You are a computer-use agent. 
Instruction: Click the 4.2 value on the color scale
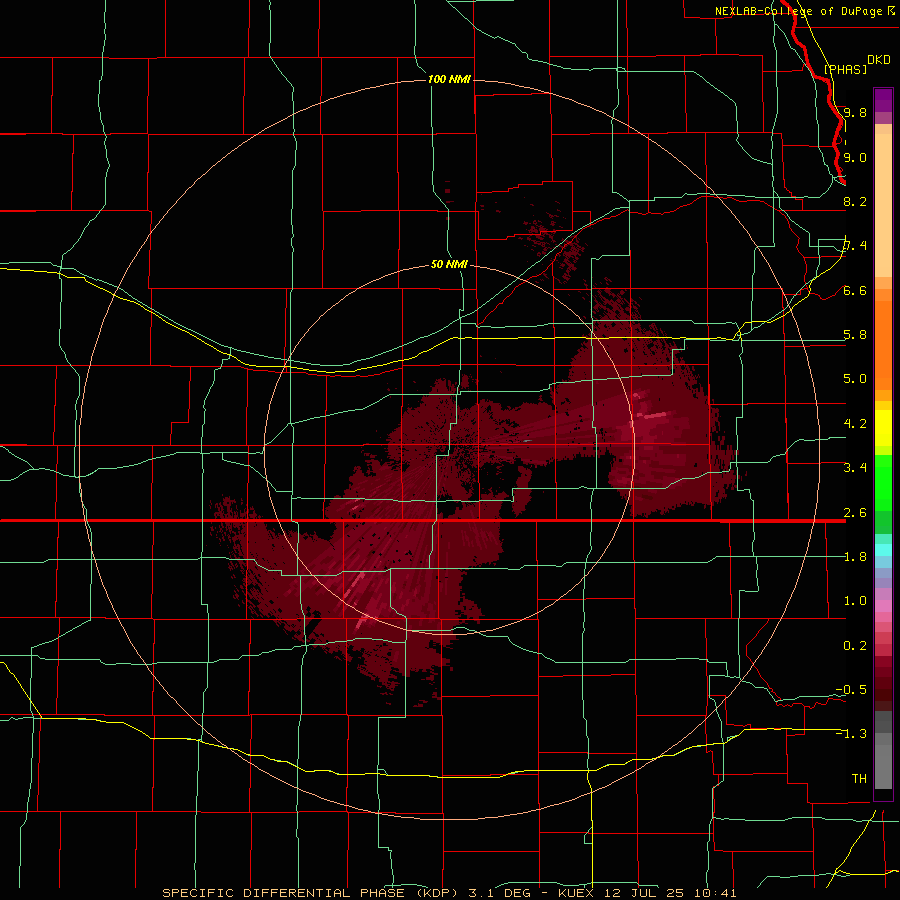(x=855, y=424)
